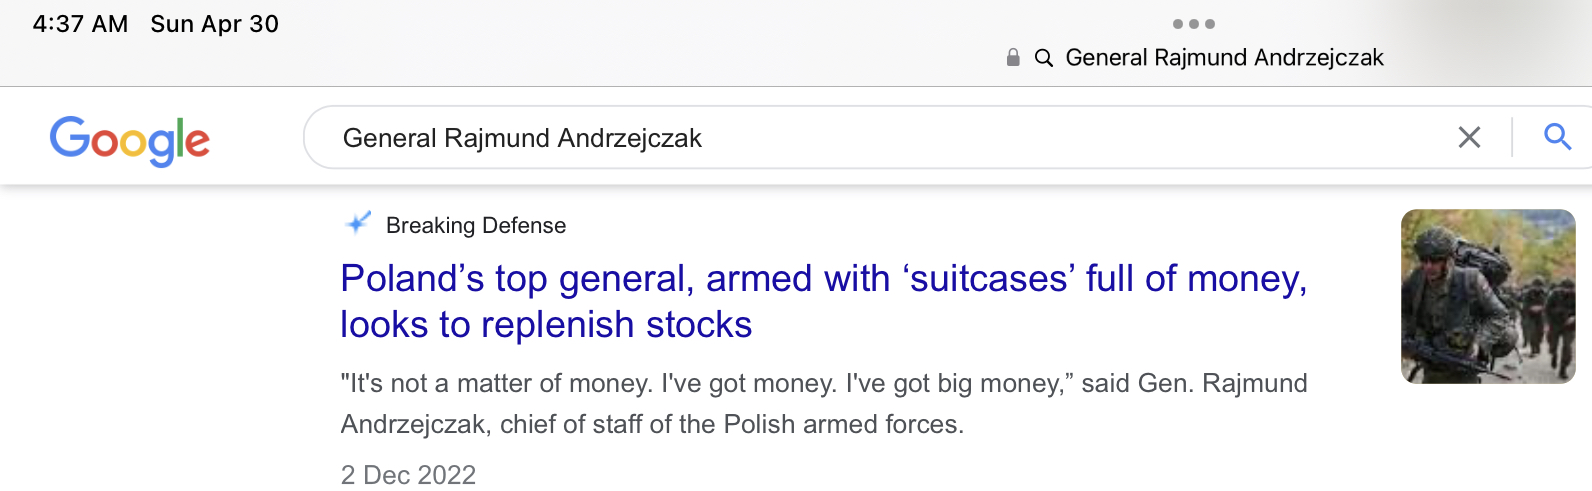Click the headline line "looks to replenish stocks"

tap(546, 325)
